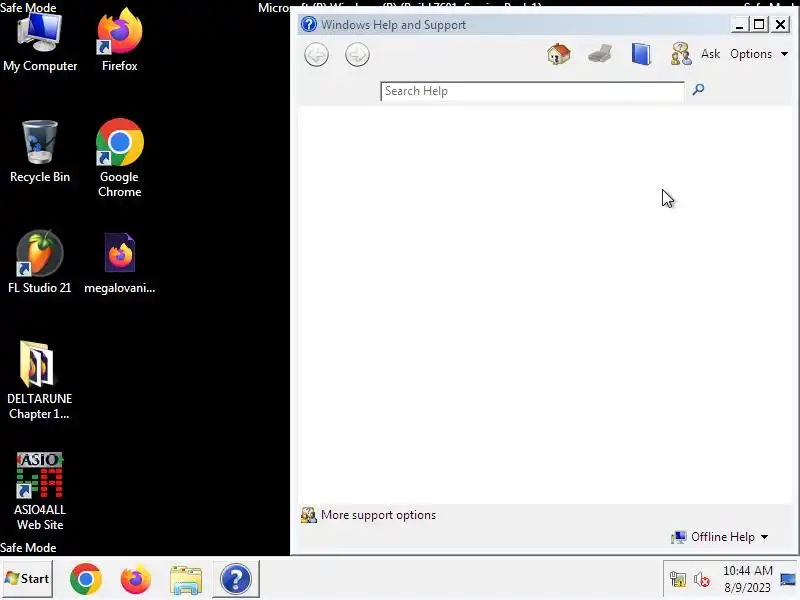This screenshot has width=800, height=600.
Task: Click the magnifier Search Help button
Action: (x=698, y=90)
